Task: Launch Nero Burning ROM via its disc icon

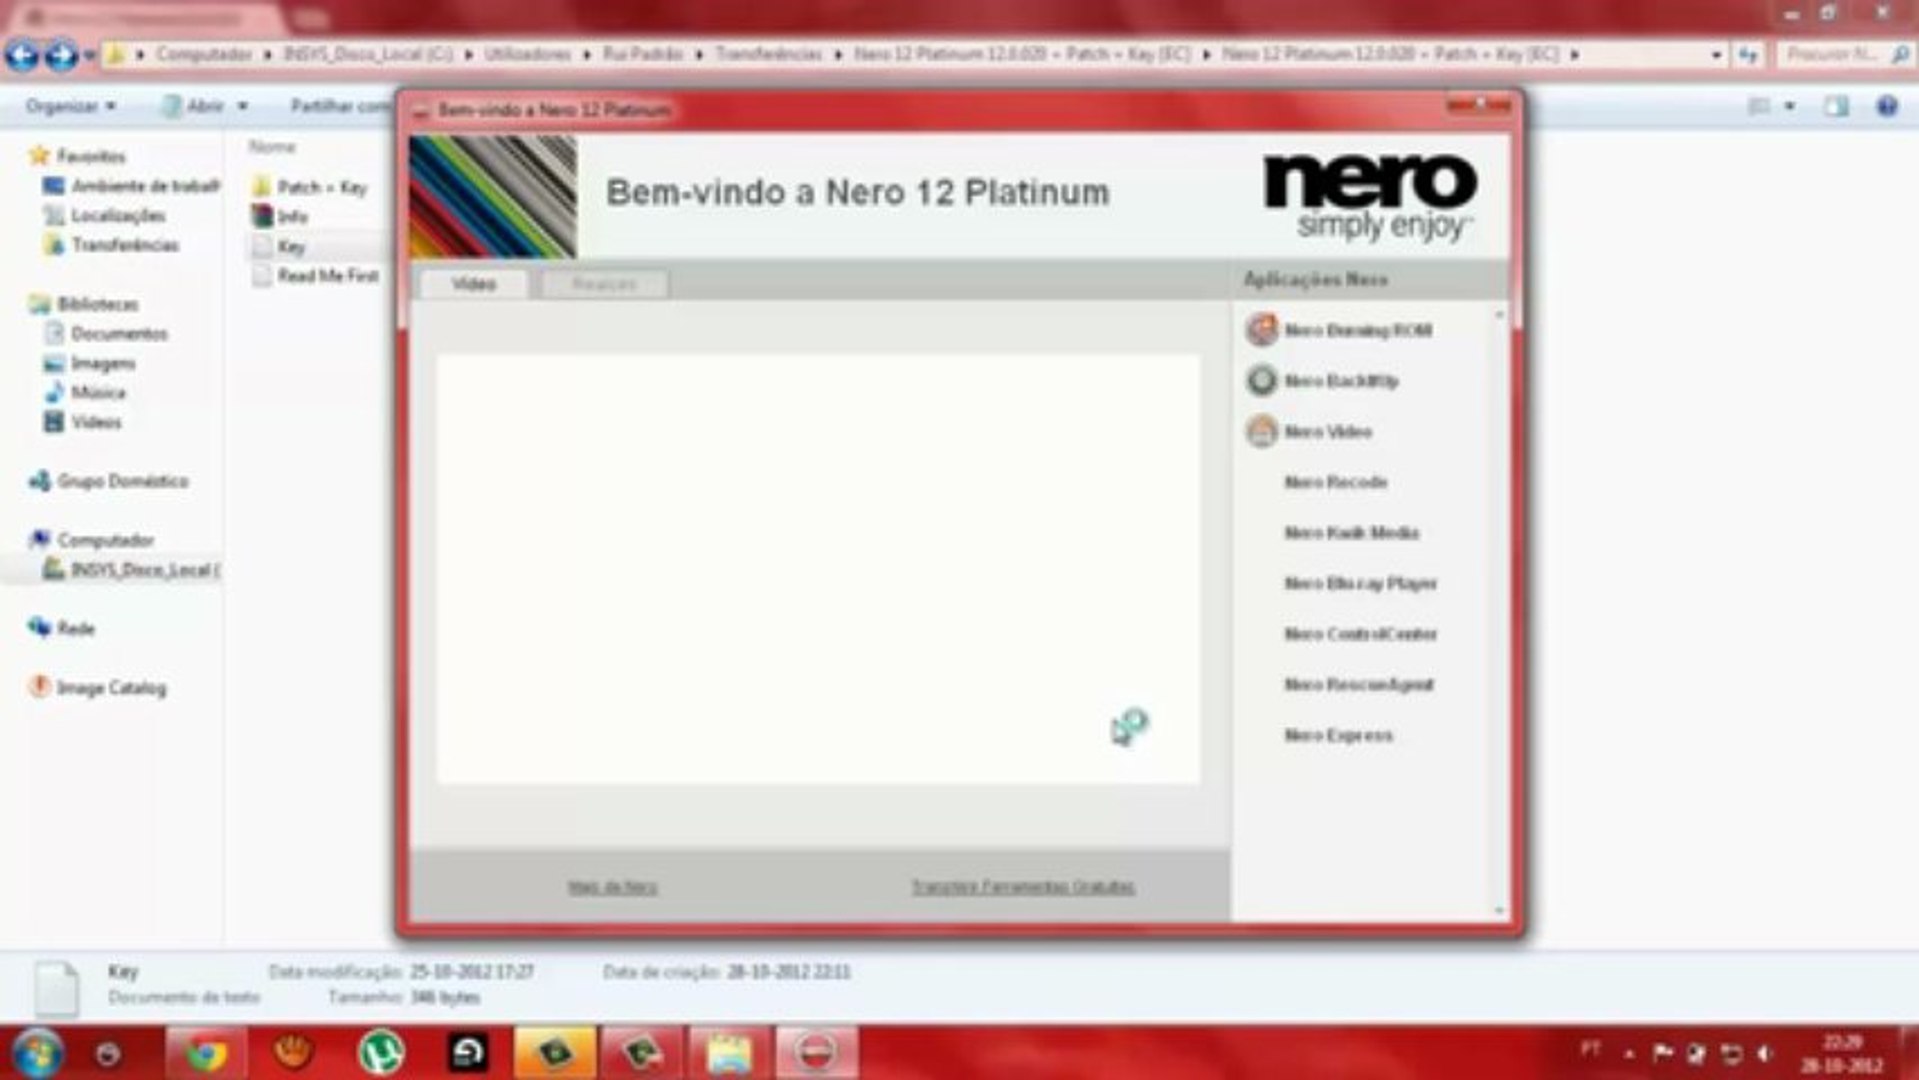Action: (x=1262, y=329)
